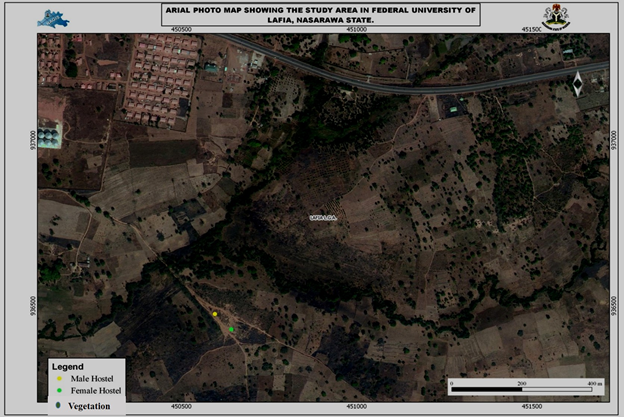Click the Female Hostel legend label
The height and width of the screenshot is (417, 624).
tap(93, 392)
